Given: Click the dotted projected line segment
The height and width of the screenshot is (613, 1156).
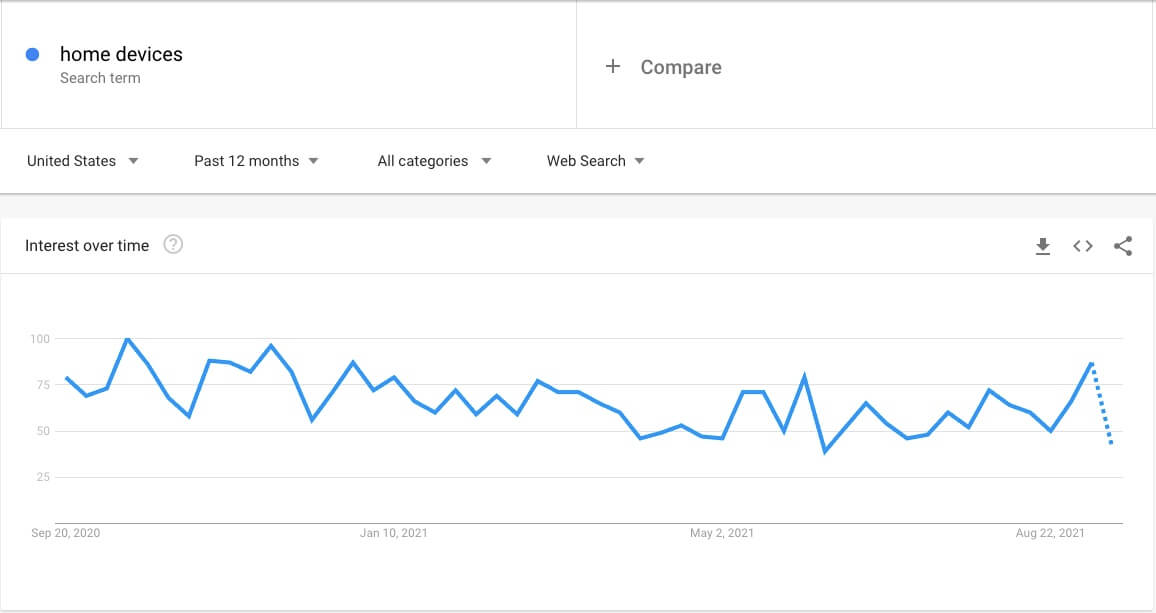Looking at the screenshot, I should pos(1102,405).
